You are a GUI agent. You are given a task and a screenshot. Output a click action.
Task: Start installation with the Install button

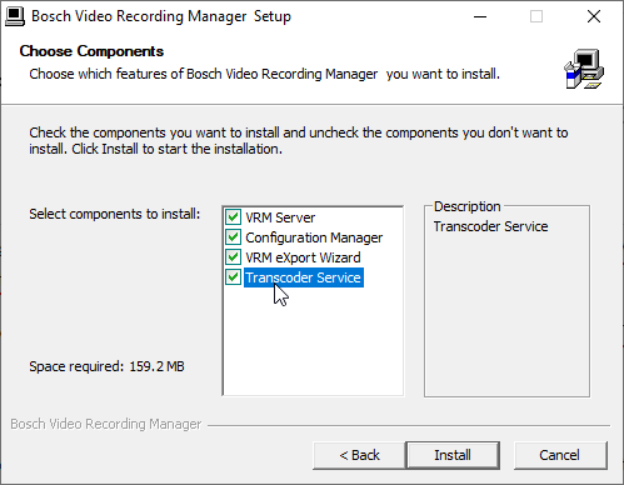[x=452, y=455]
